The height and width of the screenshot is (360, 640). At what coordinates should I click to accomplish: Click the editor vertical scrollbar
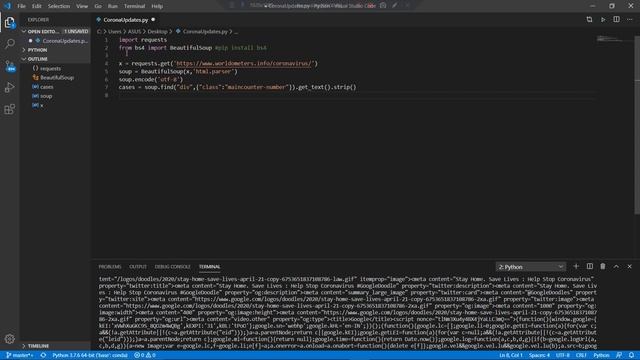tap(637, 124)
